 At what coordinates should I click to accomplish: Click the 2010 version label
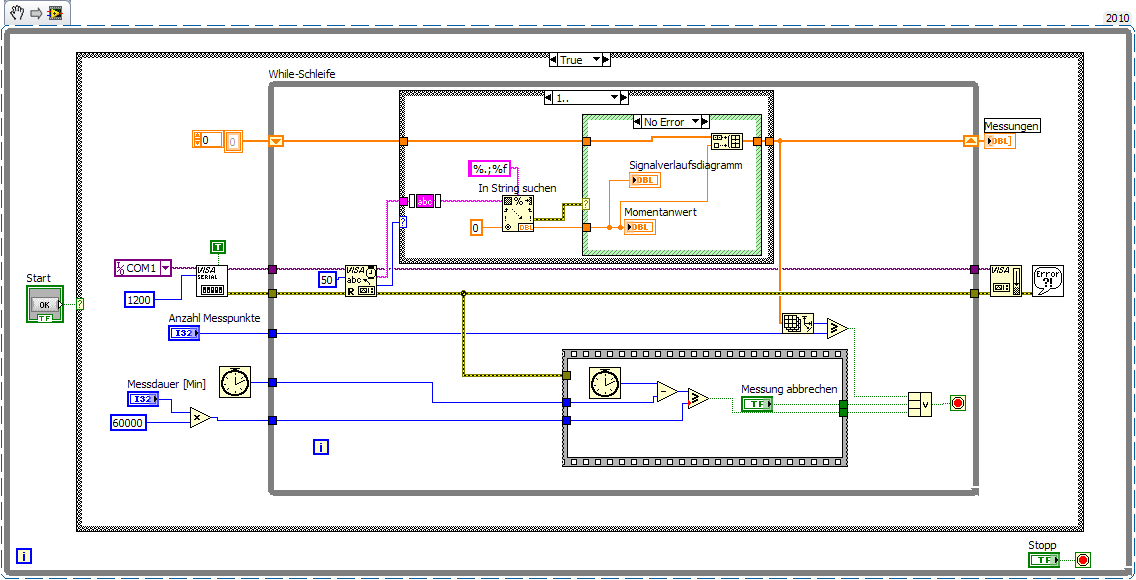tap(1116, 18)
